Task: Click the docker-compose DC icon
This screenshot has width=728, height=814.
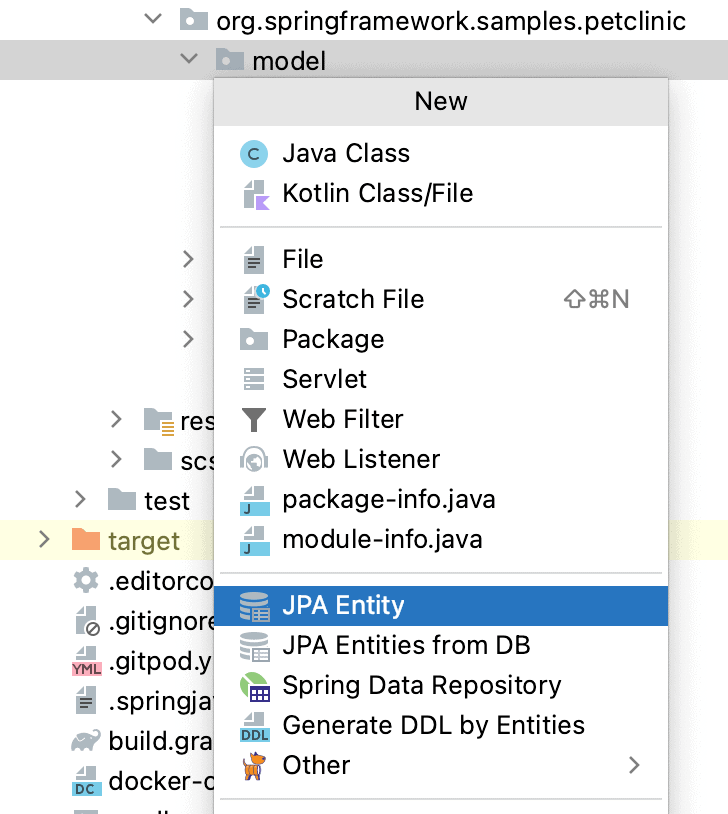Action: (x=85, y=781)
